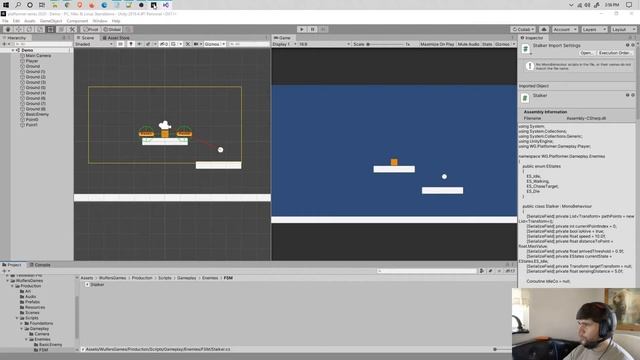This screenshot has width=640, height=360.
Task: Open the Layers dropdown
Action: pyautogui.click(x=594, y=29)
